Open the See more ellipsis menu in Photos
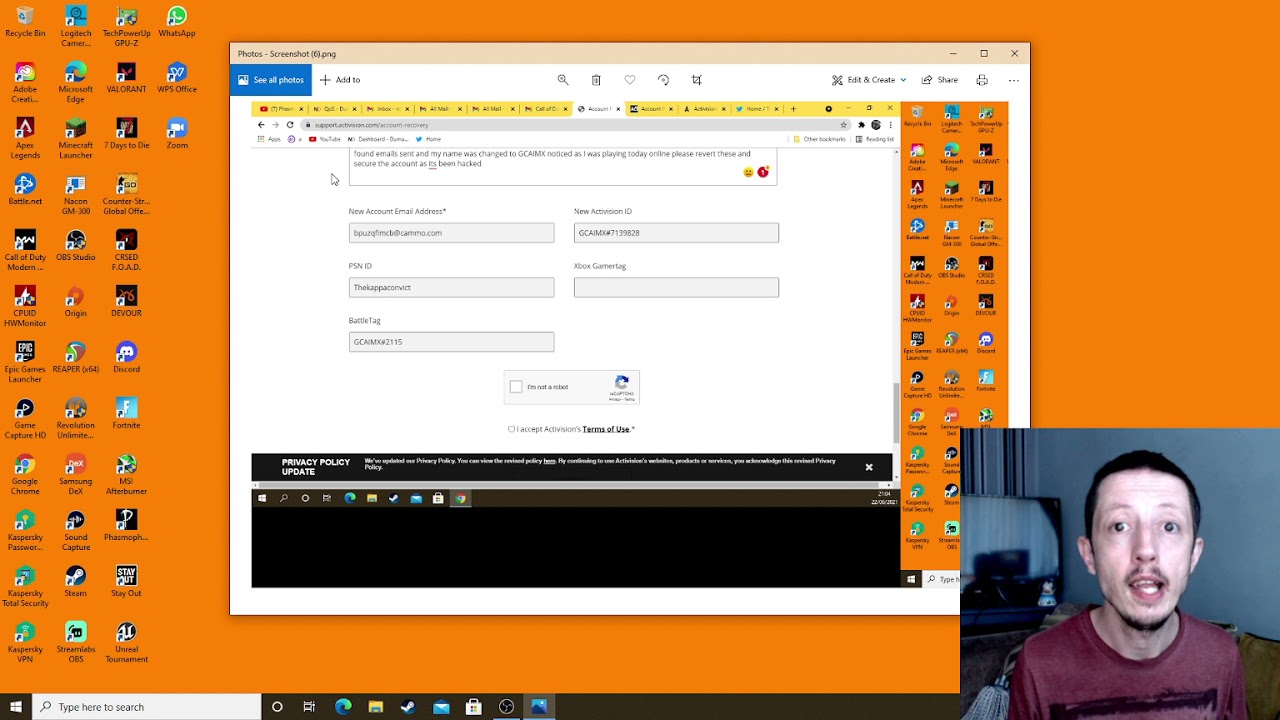Image resolution: width=1280 pixels, height=720 pixels. coord(1013,80)
